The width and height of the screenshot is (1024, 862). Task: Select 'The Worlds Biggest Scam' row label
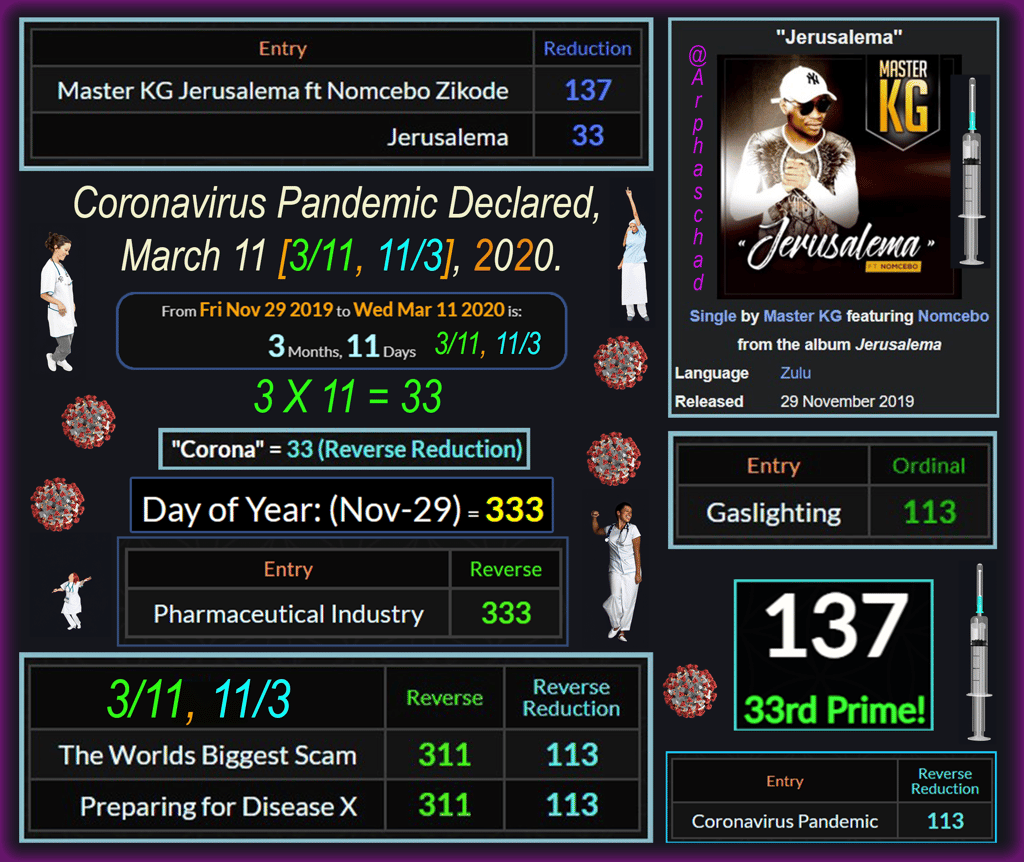coord(208,755)
